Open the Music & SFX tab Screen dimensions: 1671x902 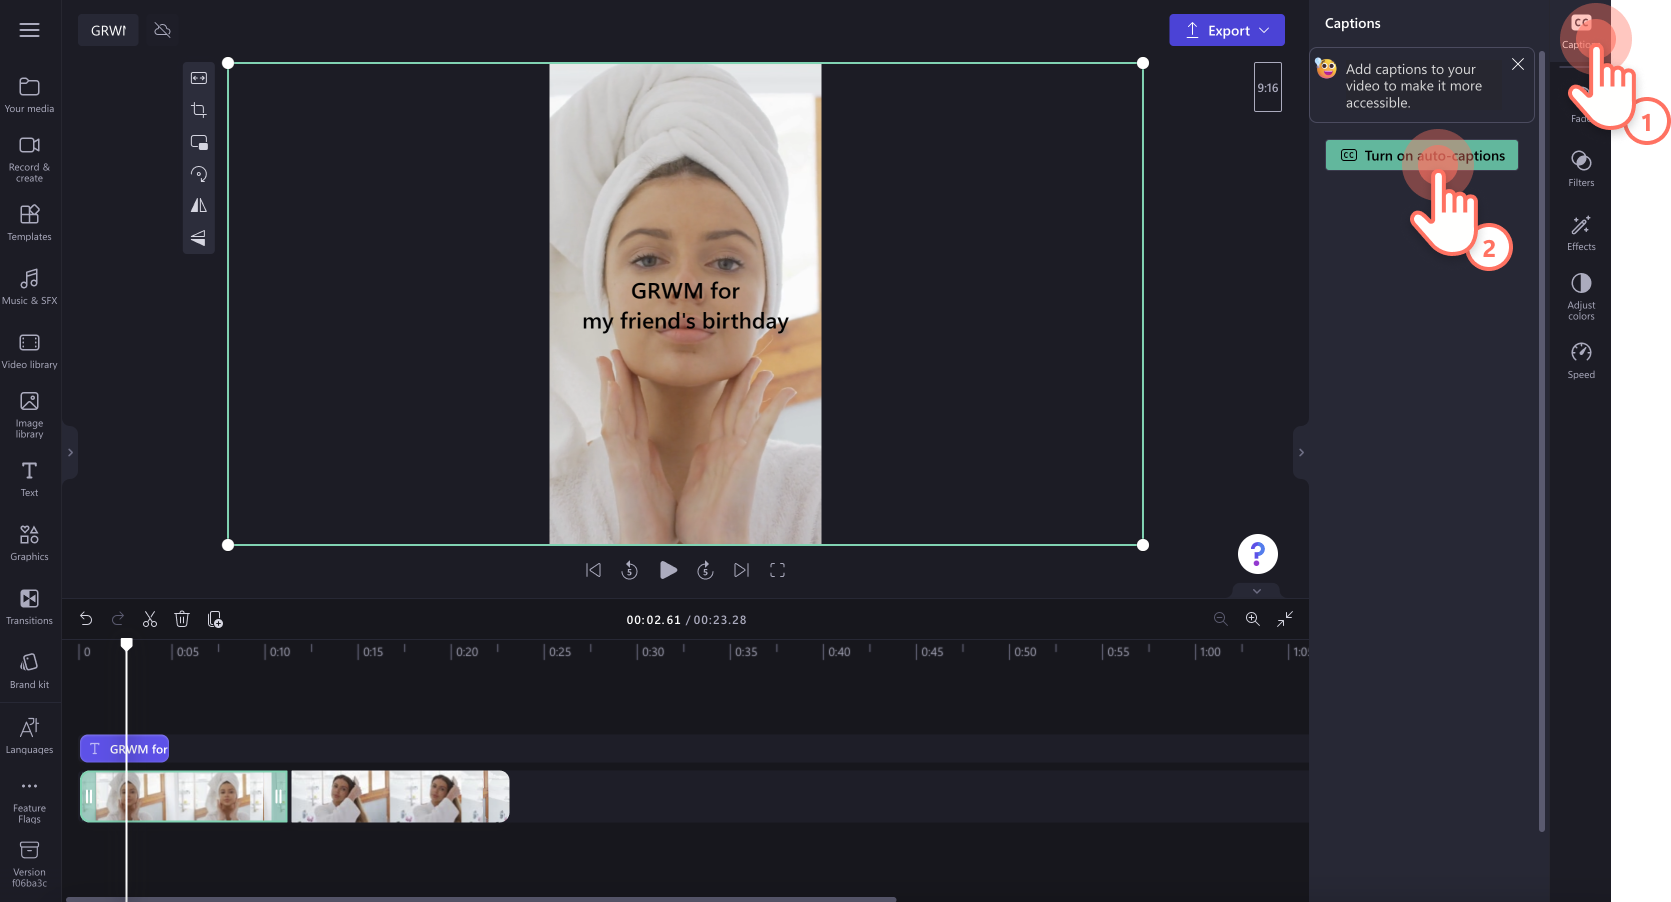(30, 287)
